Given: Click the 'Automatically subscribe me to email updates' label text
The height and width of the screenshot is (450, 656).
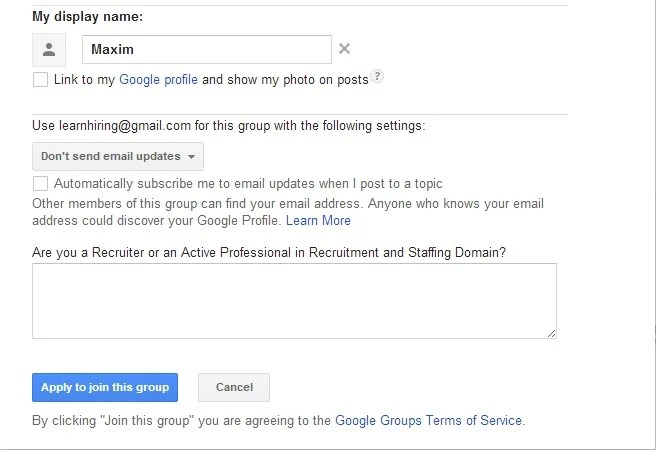Looking at the screenshot, I should point(248,184).
